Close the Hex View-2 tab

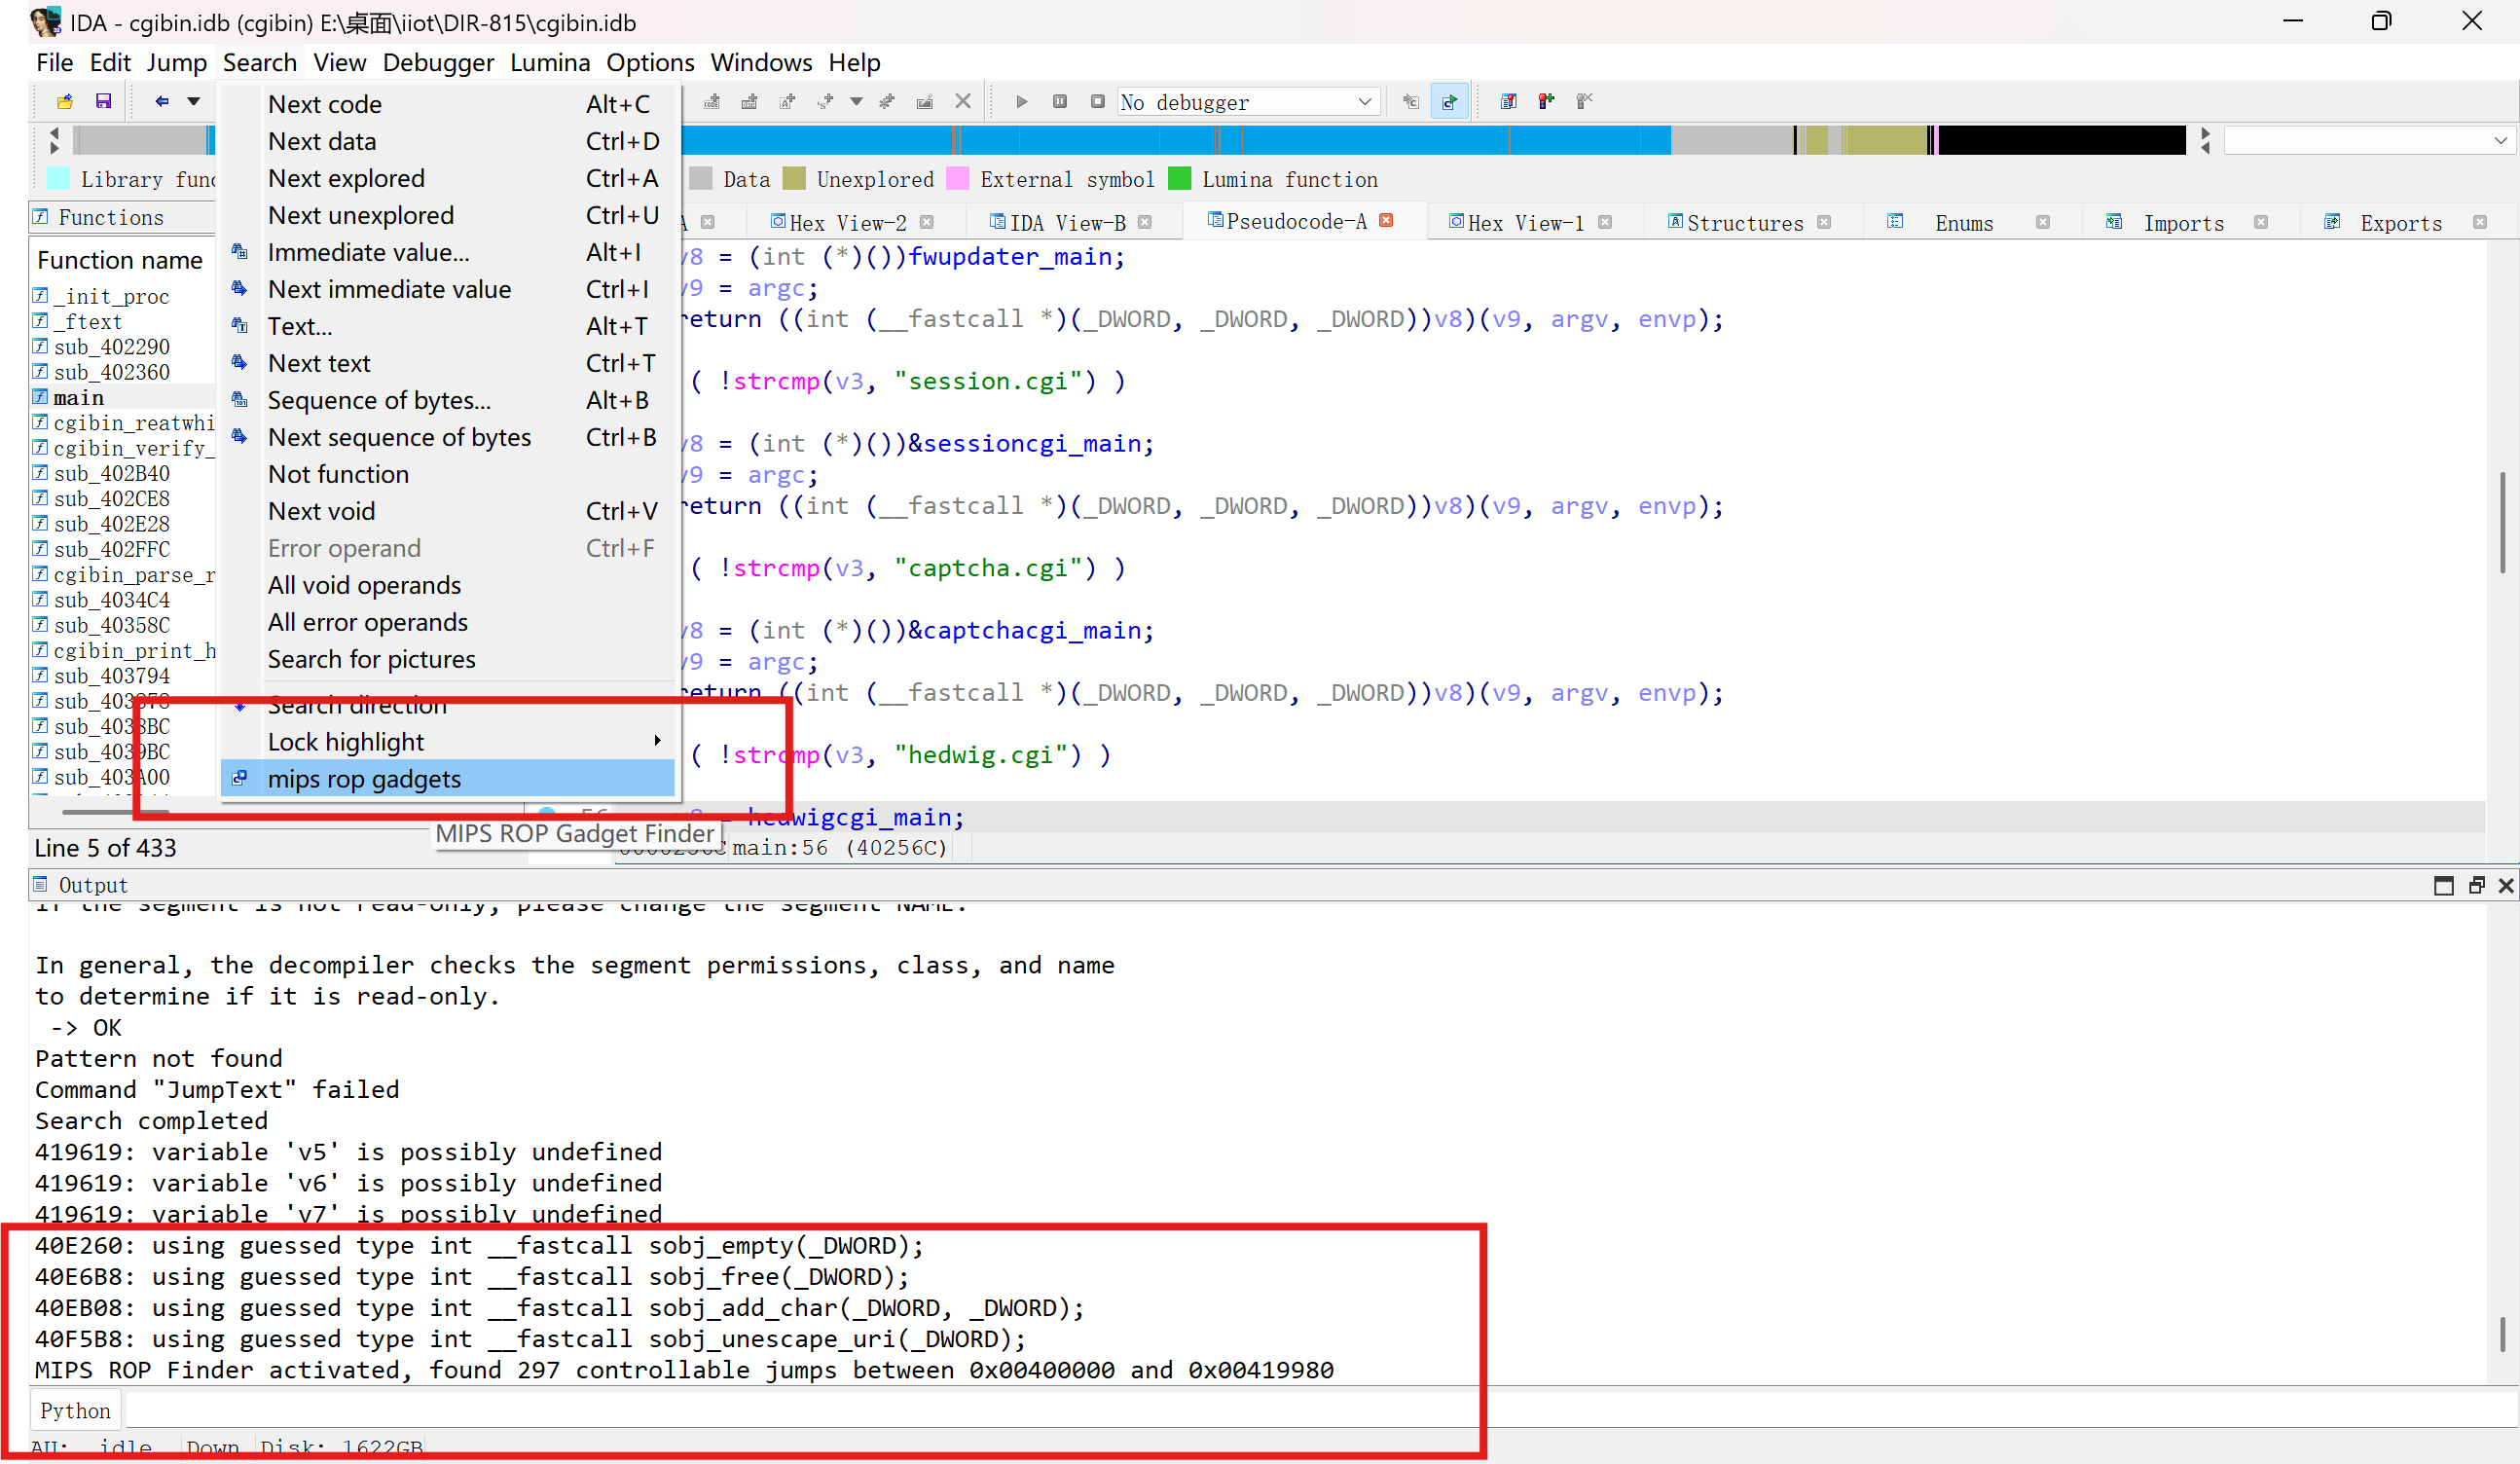[x=926, y=222]
